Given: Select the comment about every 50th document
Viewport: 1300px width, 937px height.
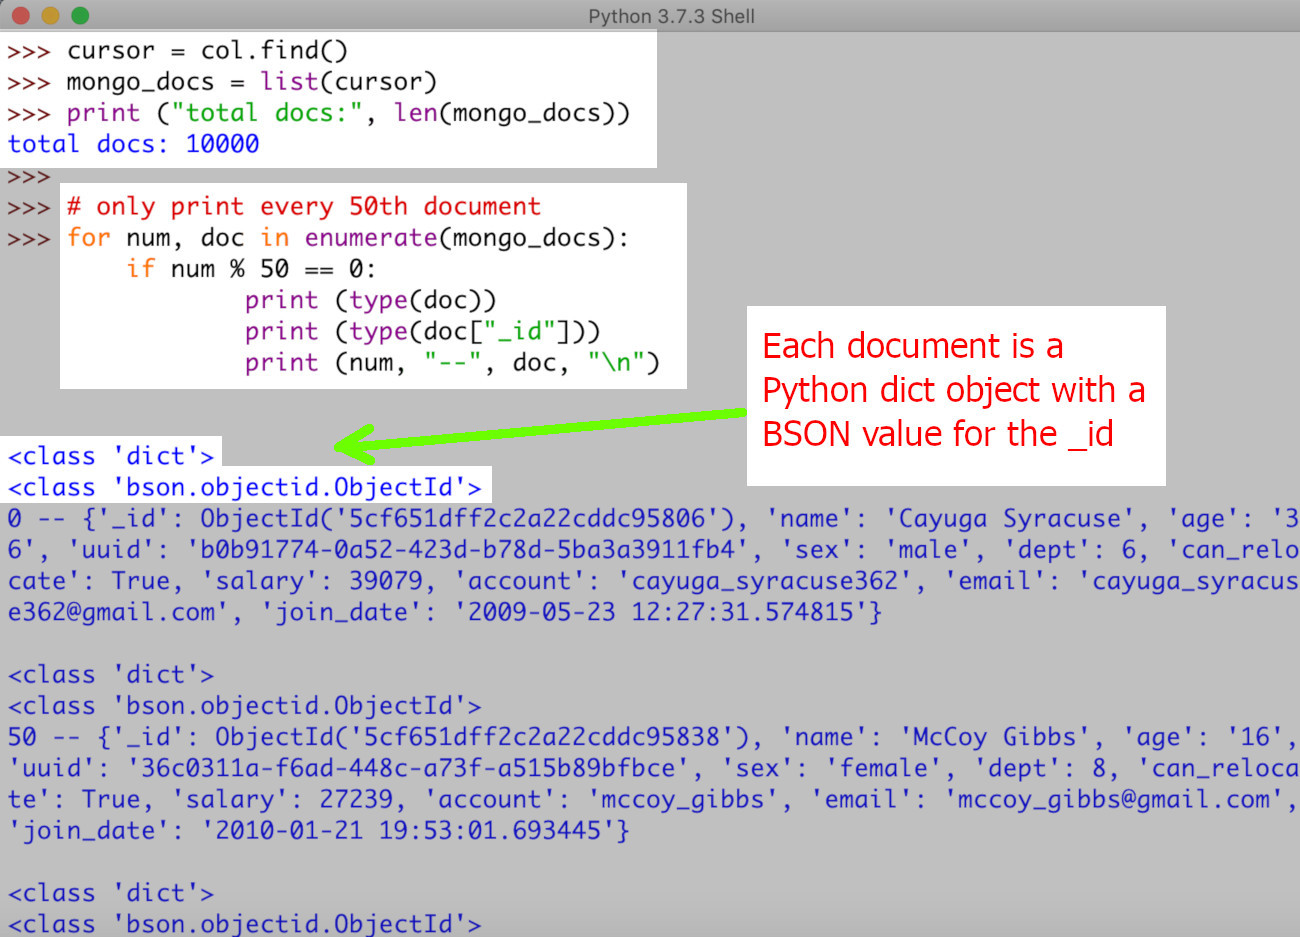Looking at the screenshot, I should (x=300, y=206).
